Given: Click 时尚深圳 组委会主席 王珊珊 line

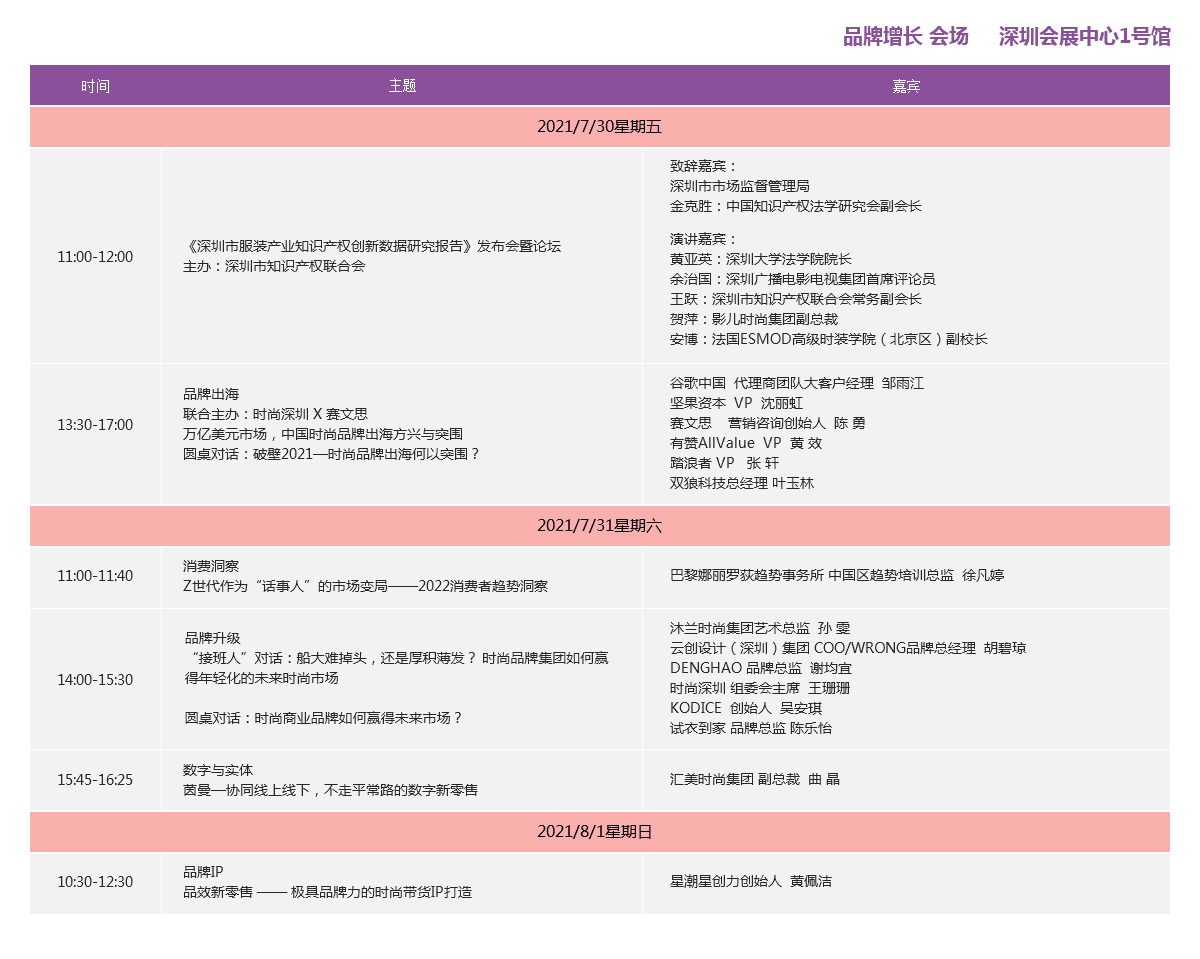Looking at the screenshot, I should tap(760, 688).
